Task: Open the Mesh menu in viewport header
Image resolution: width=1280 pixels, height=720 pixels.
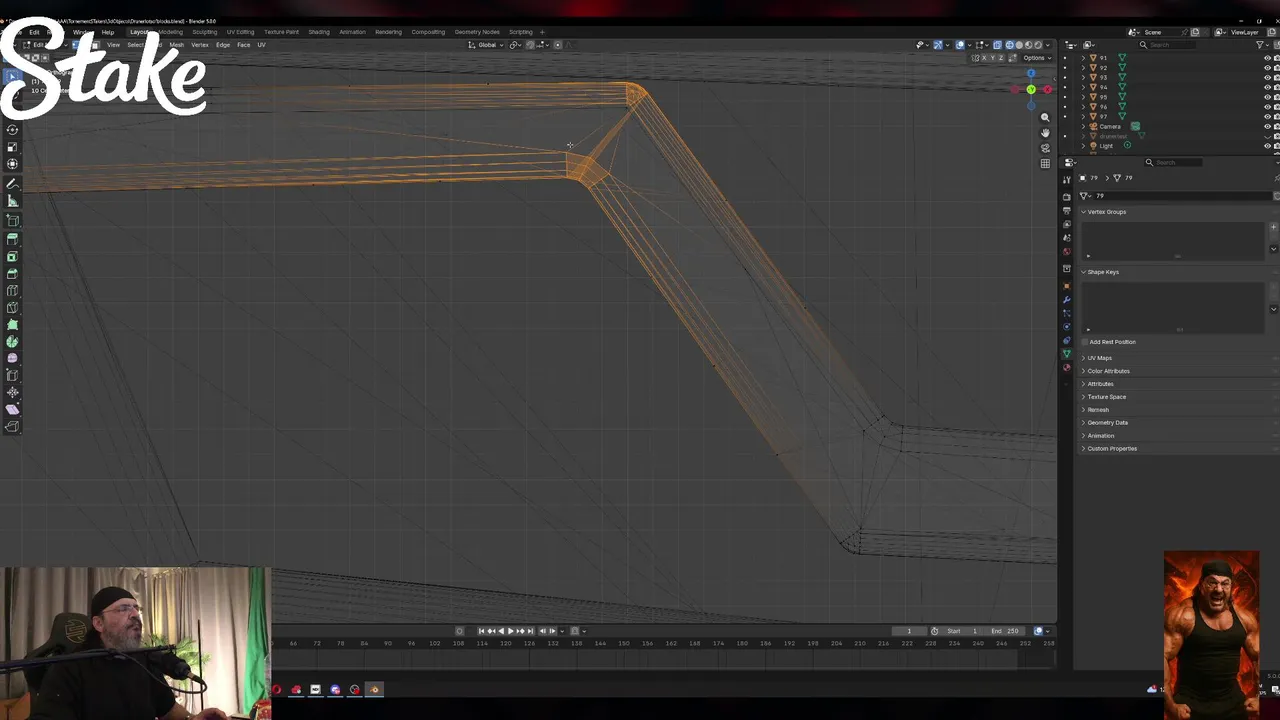Action: click(177, 45)
